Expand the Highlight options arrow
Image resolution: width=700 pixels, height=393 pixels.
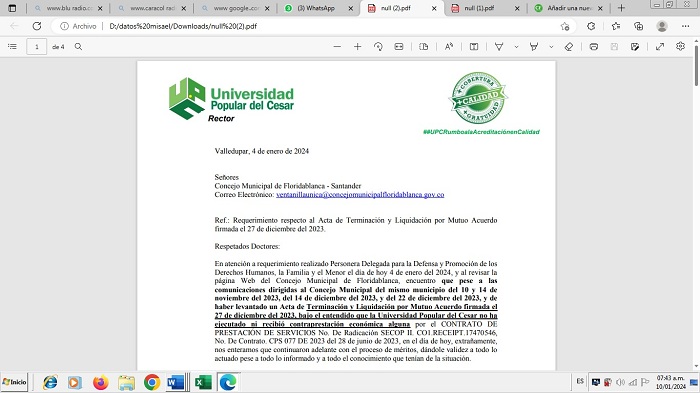pos(551,46)
